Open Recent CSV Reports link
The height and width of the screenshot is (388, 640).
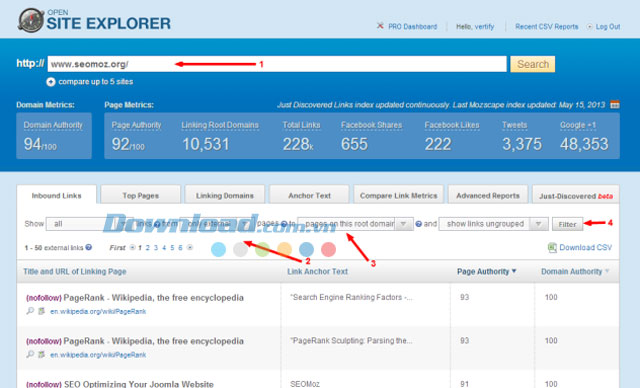click(x=547, y=27)
